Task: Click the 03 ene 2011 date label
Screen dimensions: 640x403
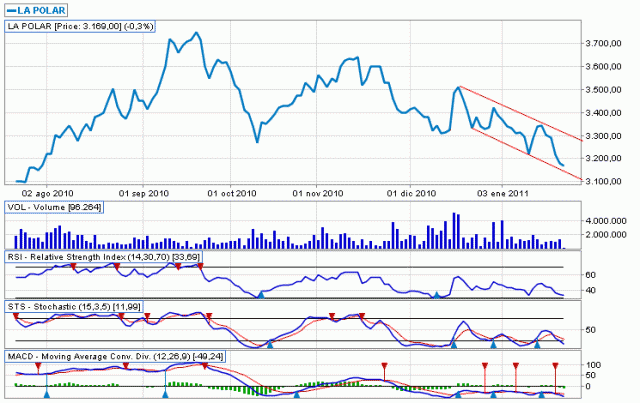Action: click(x=503, y=193)
